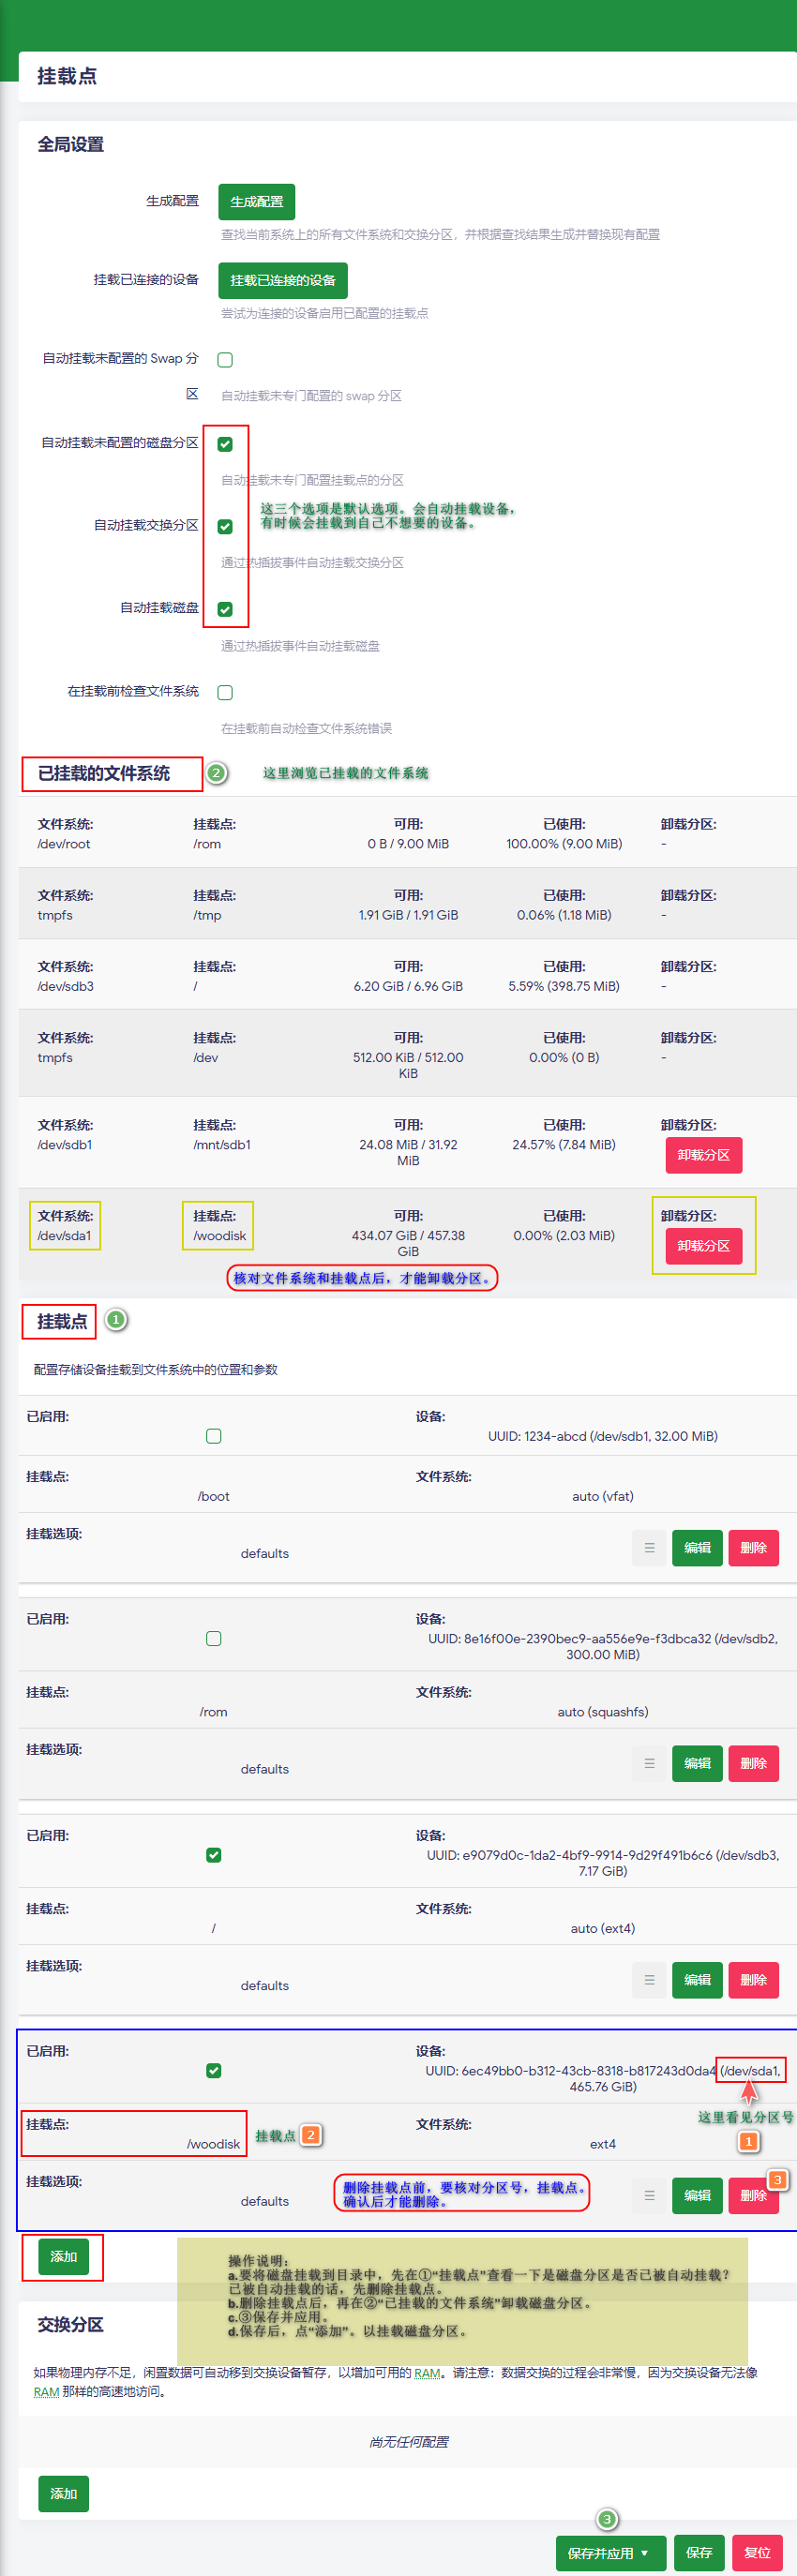Viewport: 797px width, 2576px height.
Task: Click the drag handle for /woodisk mount entry
Action: tap(649, 2195)
